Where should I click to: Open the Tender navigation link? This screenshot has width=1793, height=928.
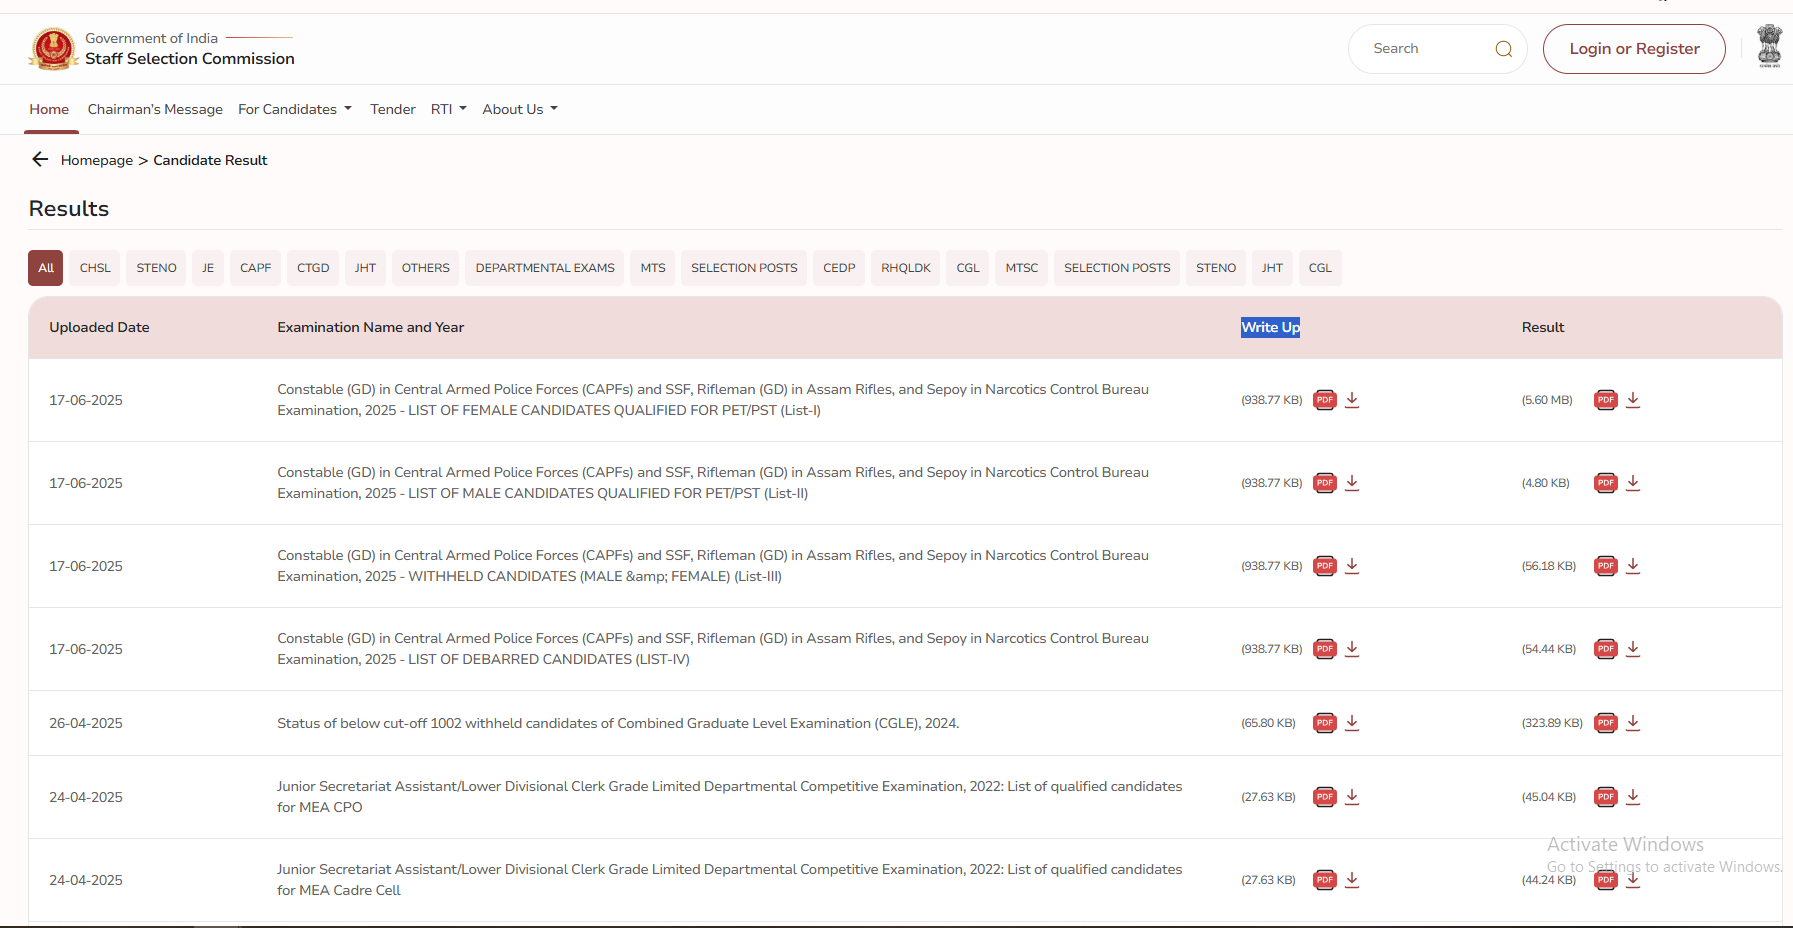[x=392, y=109]
